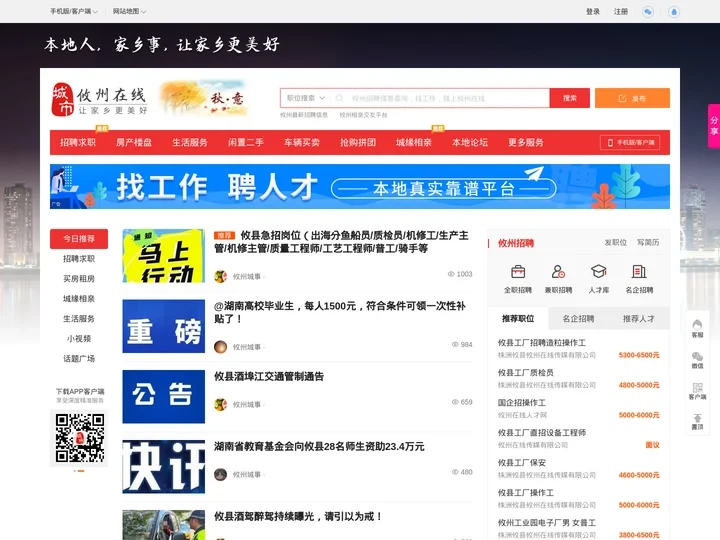
Task: Click the 写简历 link
Action: [648, 242]
